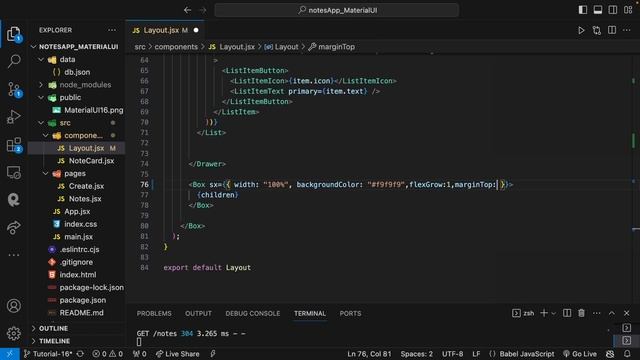Open Customize Layout icon
Viewport: 640px width, 360px height.
pyautogui.click(x=628, y=10)
